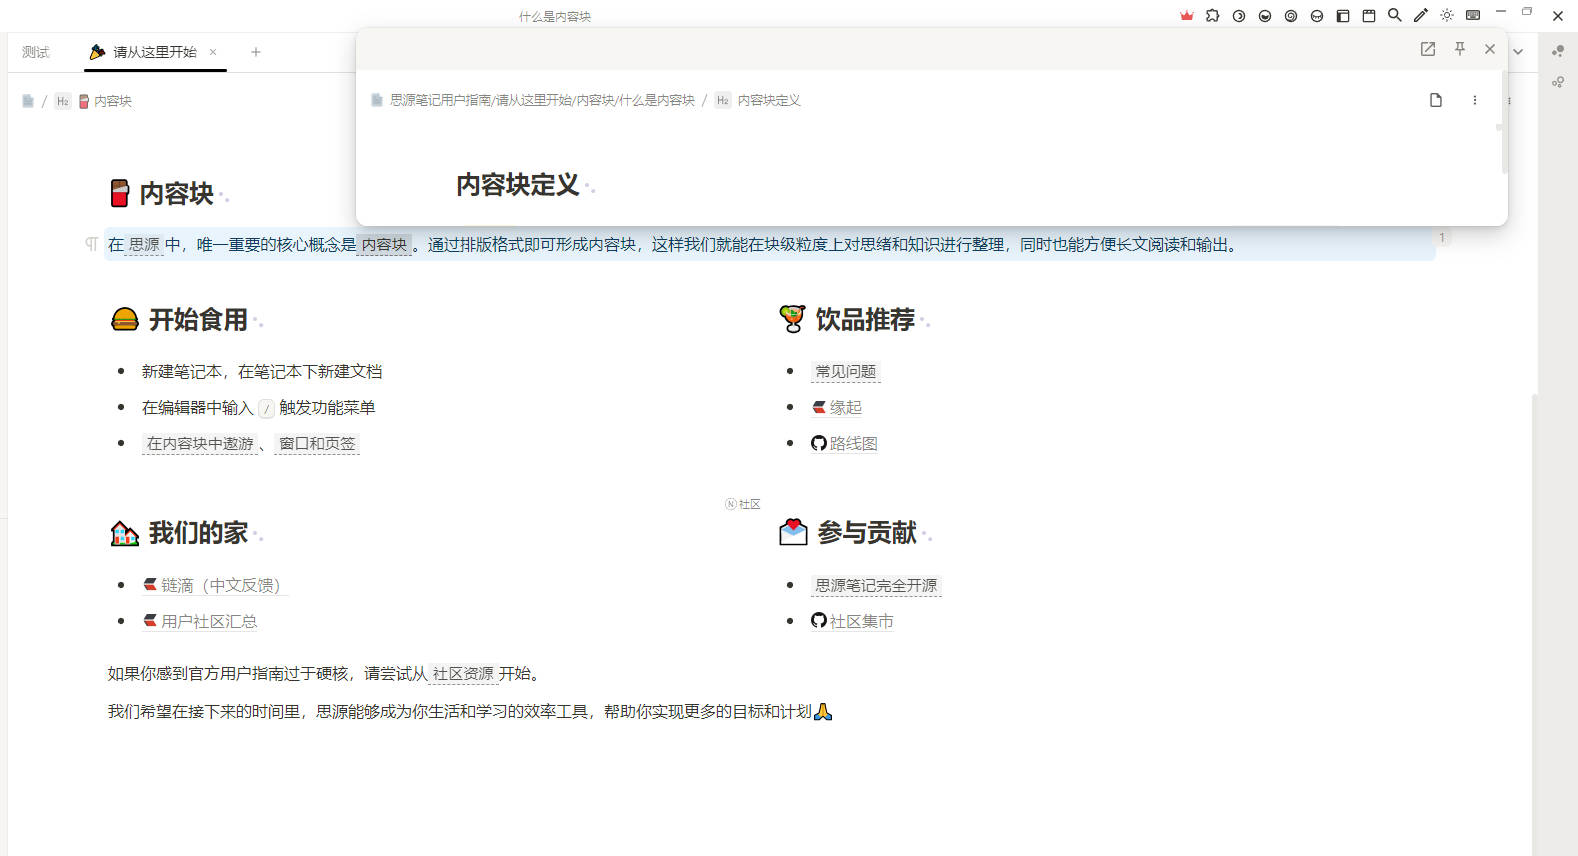Click the crescent moon circle icon in top toolbar
The image size is (1578, 856).
[x=1239, y=16]
